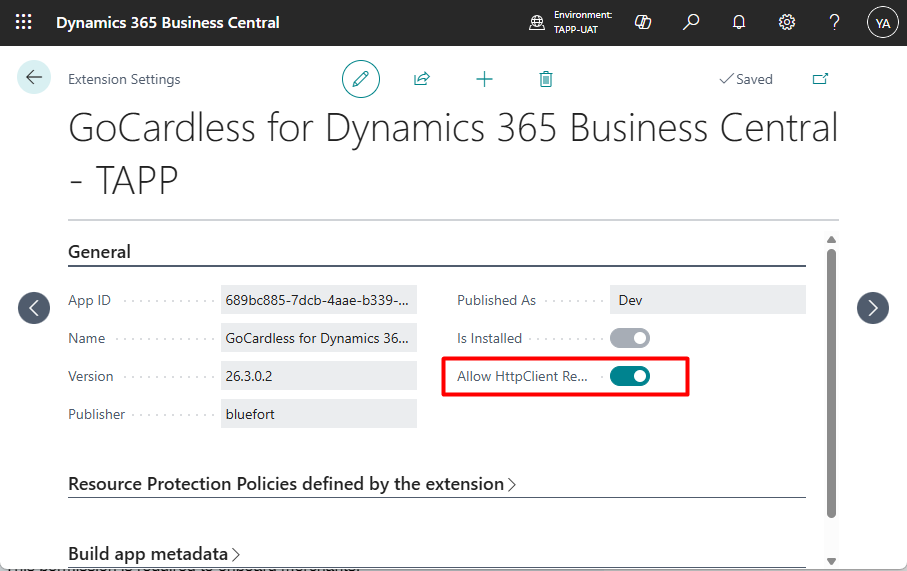Screen dimensions: 907x571
Task: Click the App ID label
Action: tap(89, 300)
